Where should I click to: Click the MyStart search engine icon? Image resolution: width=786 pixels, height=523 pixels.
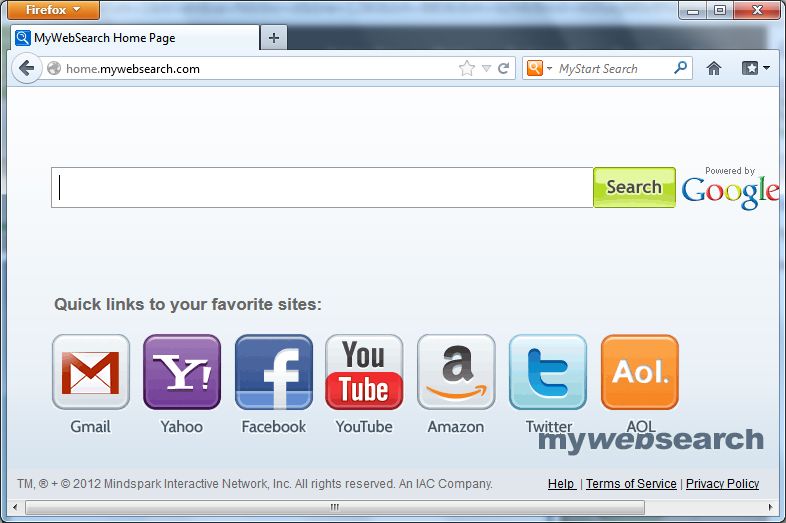(535, 68)
